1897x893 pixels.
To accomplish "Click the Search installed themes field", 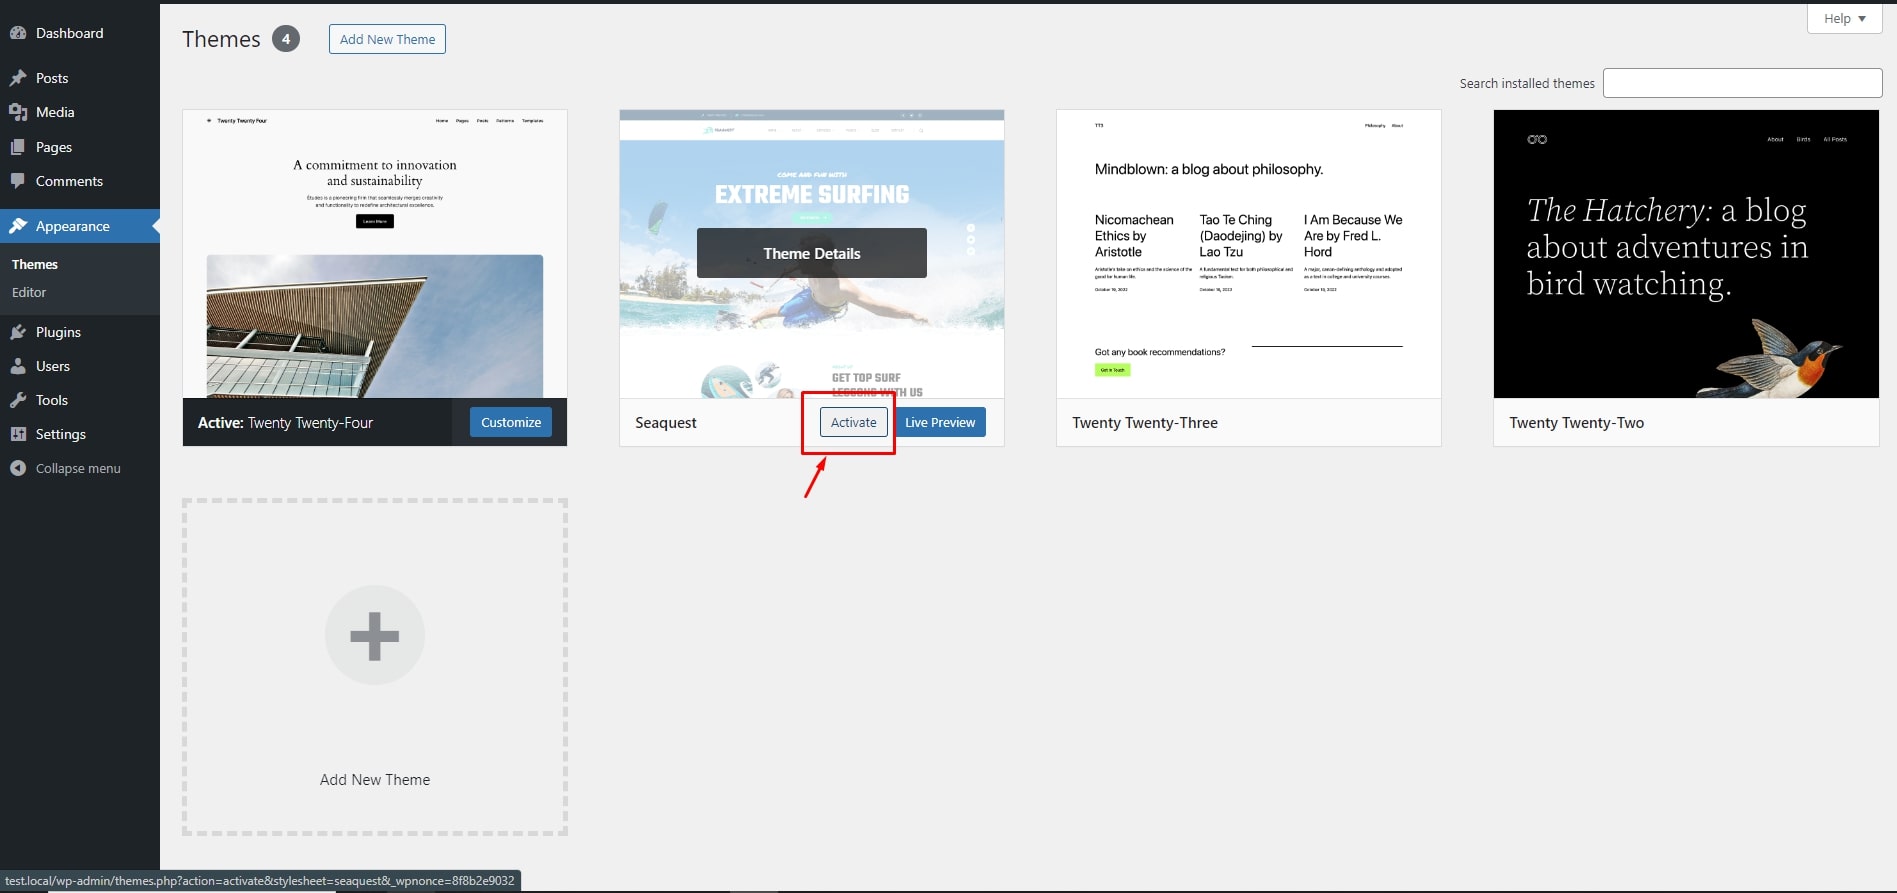I will pyautogui.click(x=1743, y=83).
